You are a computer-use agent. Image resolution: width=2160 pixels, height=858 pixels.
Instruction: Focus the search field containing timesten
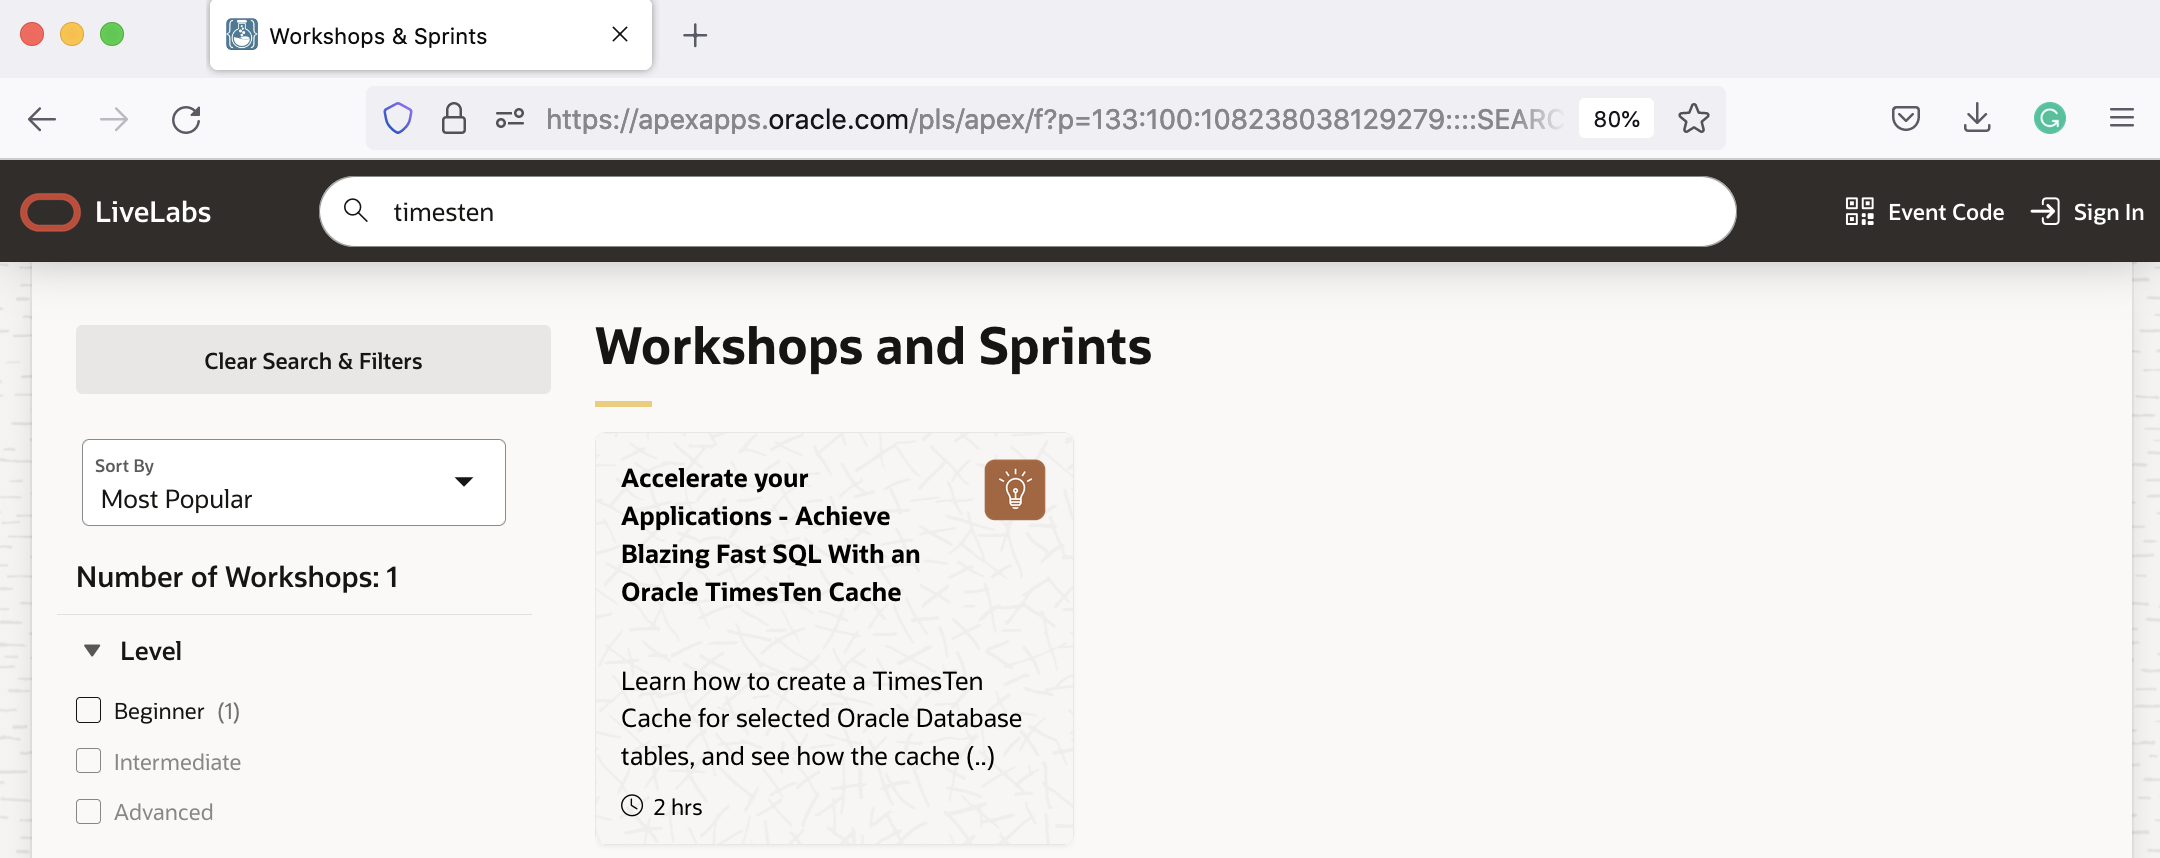1027,212
